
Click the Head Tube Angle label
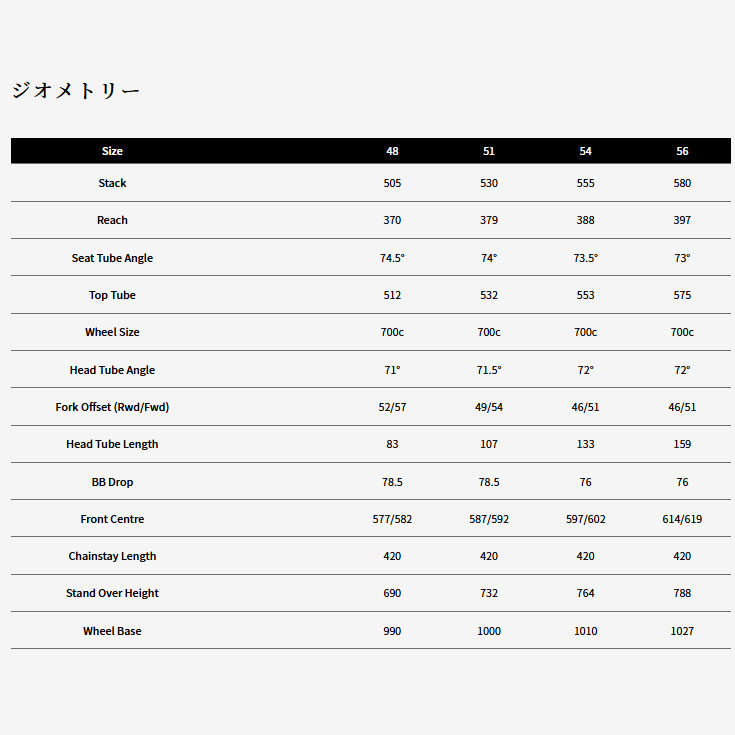(112, 370)
